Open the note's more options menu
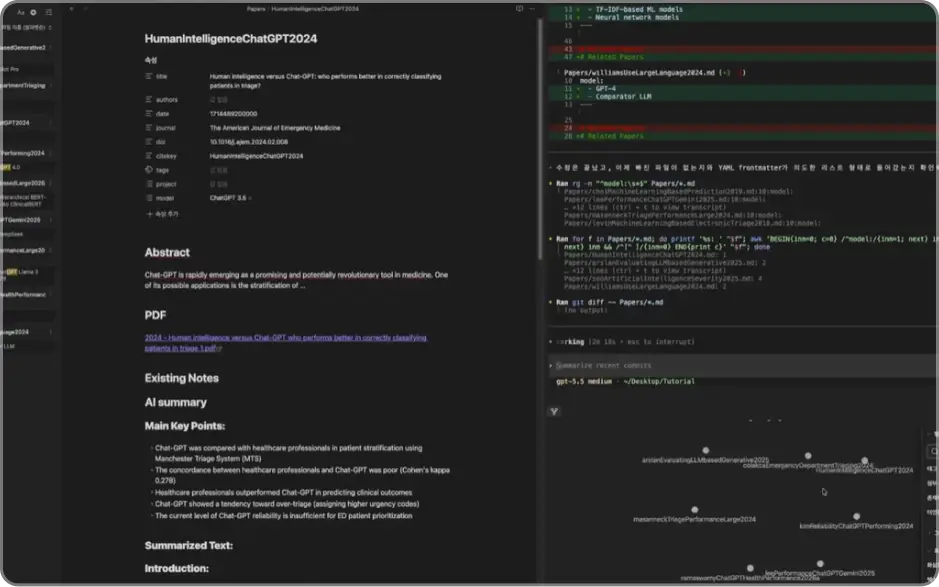 532,9
